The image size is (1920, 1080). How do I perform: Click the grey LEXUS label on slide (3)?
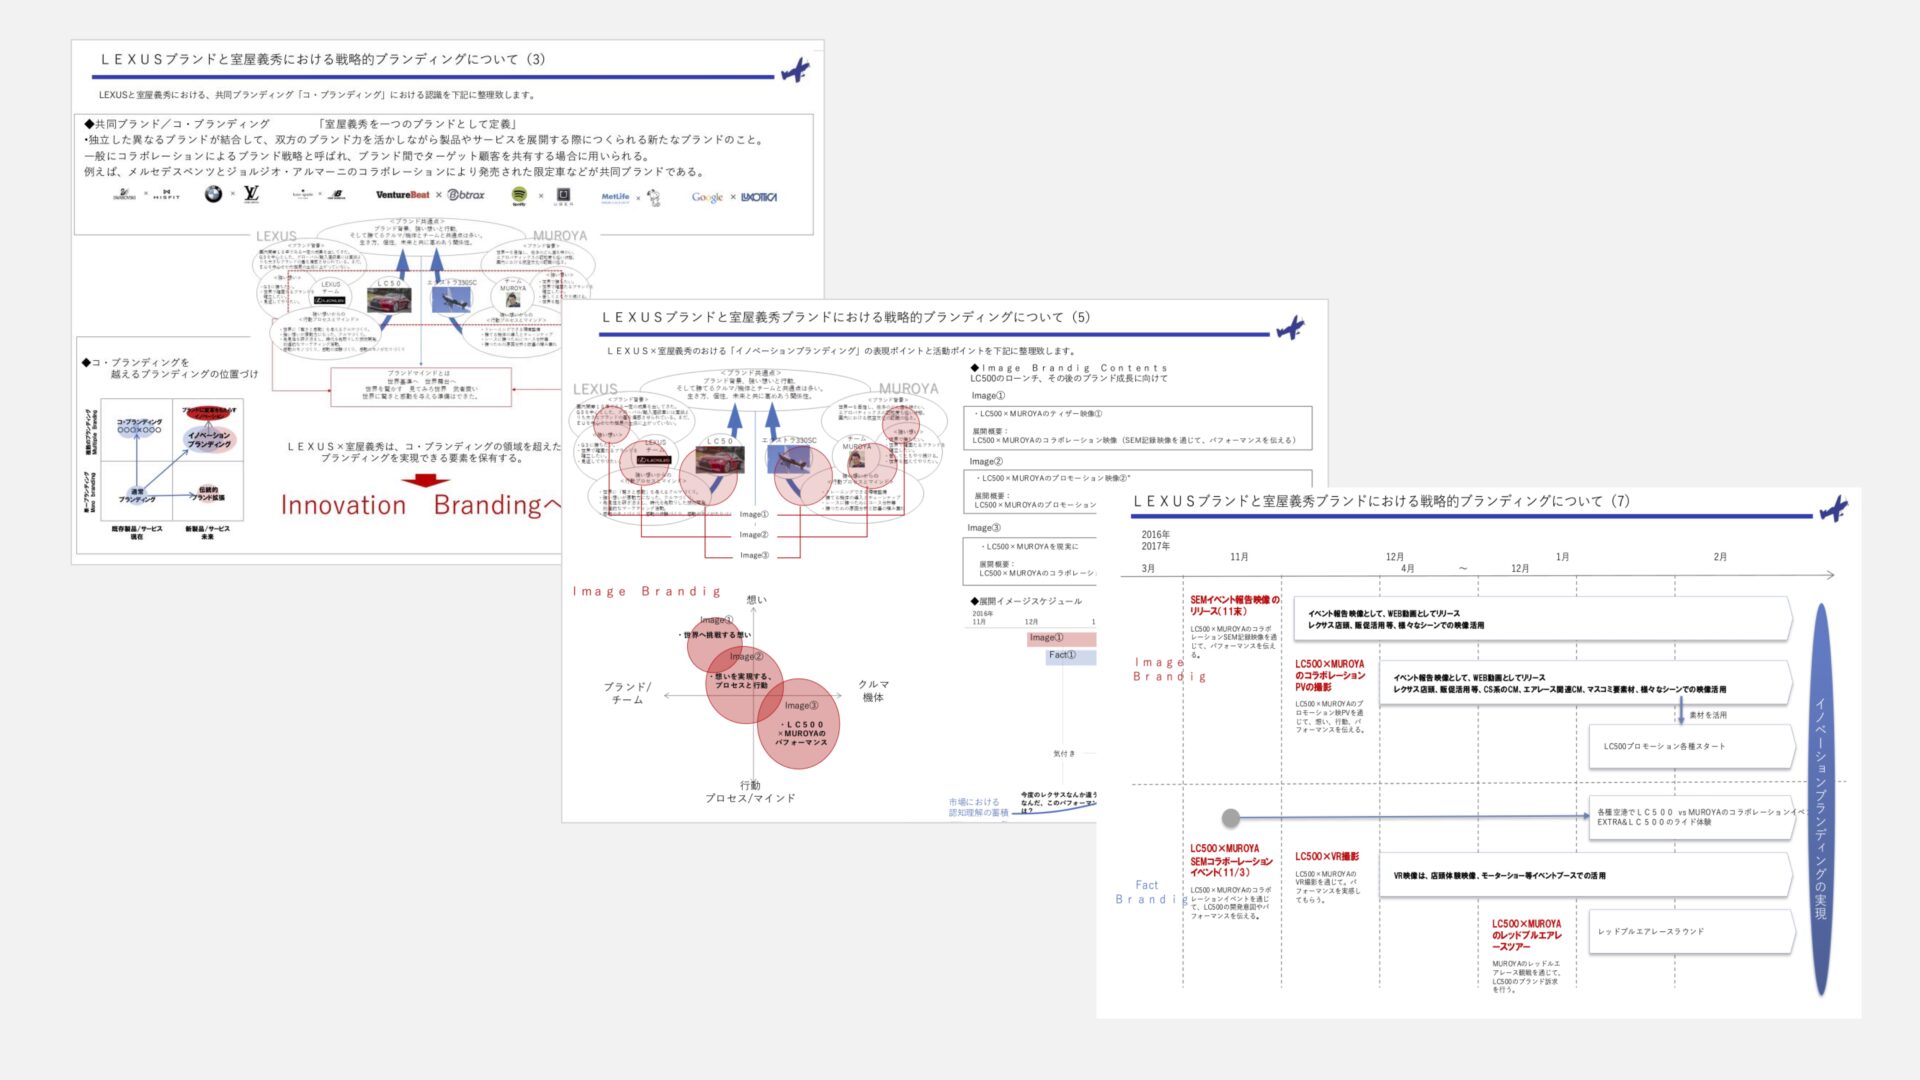(276, 237)
